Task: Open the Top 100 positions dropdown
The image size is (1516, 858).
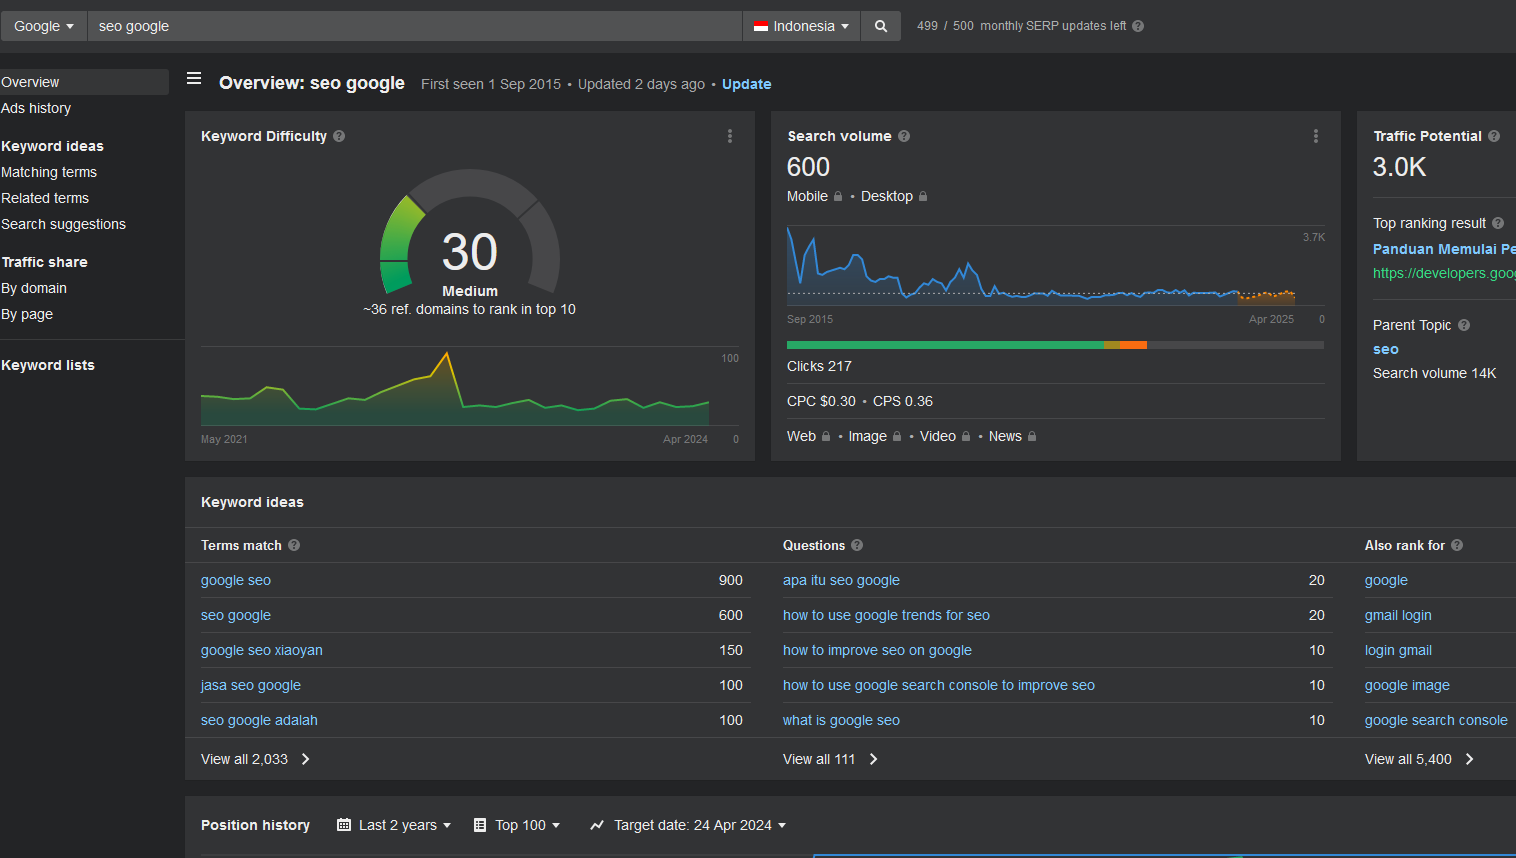Action: pyautogui.click(x=517, y=825)
